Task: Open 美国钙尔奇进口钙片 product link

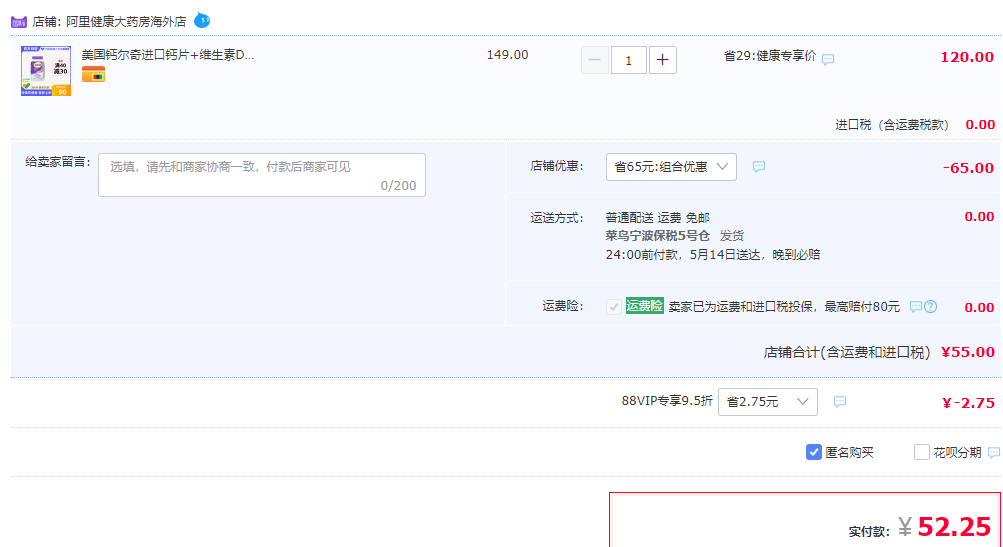Action: pyautogui.click(x=168, y=55)
